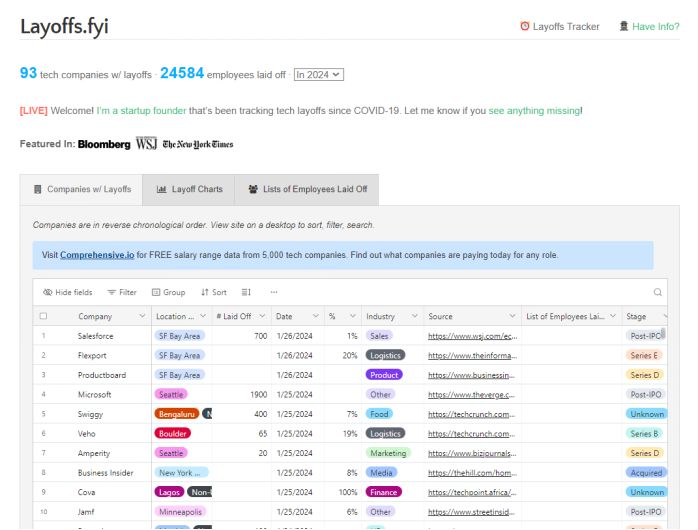Viewport: 698px width, 530px height.
Task: Click the I'm a startup founder link
Action: (141, 111)
